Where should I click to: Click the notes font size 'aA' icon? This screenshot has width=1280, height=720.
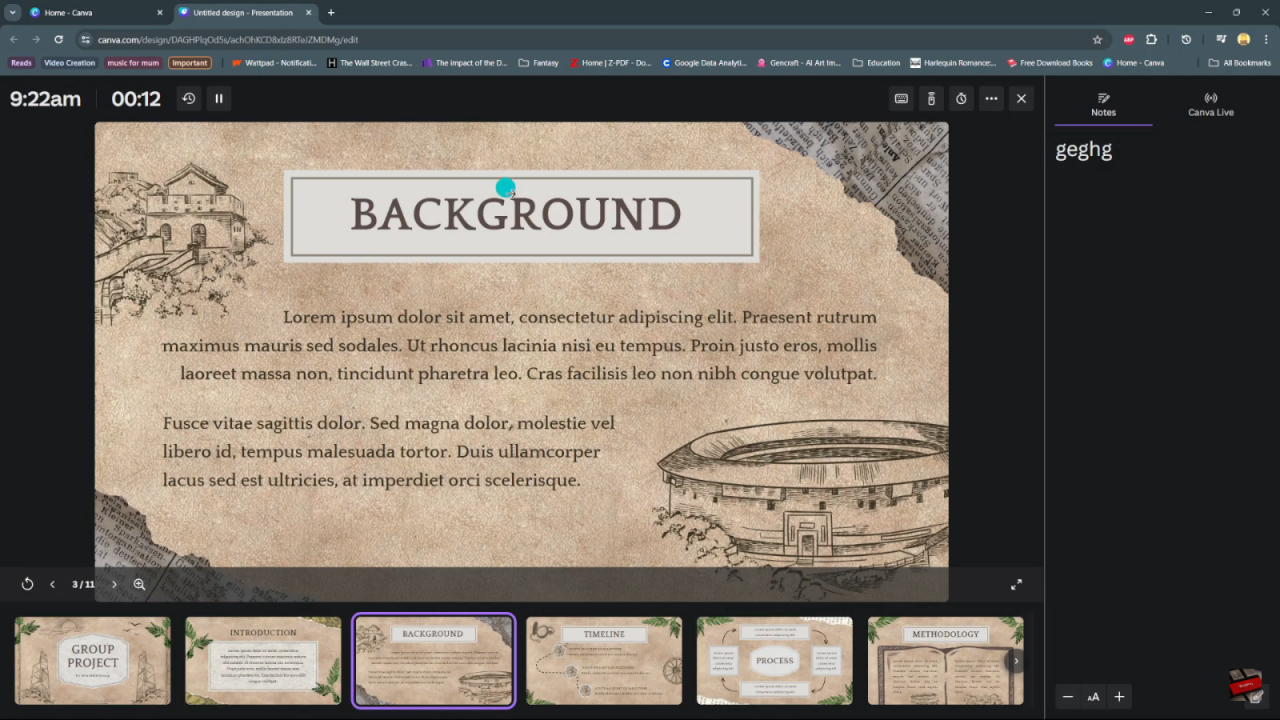1093,697
